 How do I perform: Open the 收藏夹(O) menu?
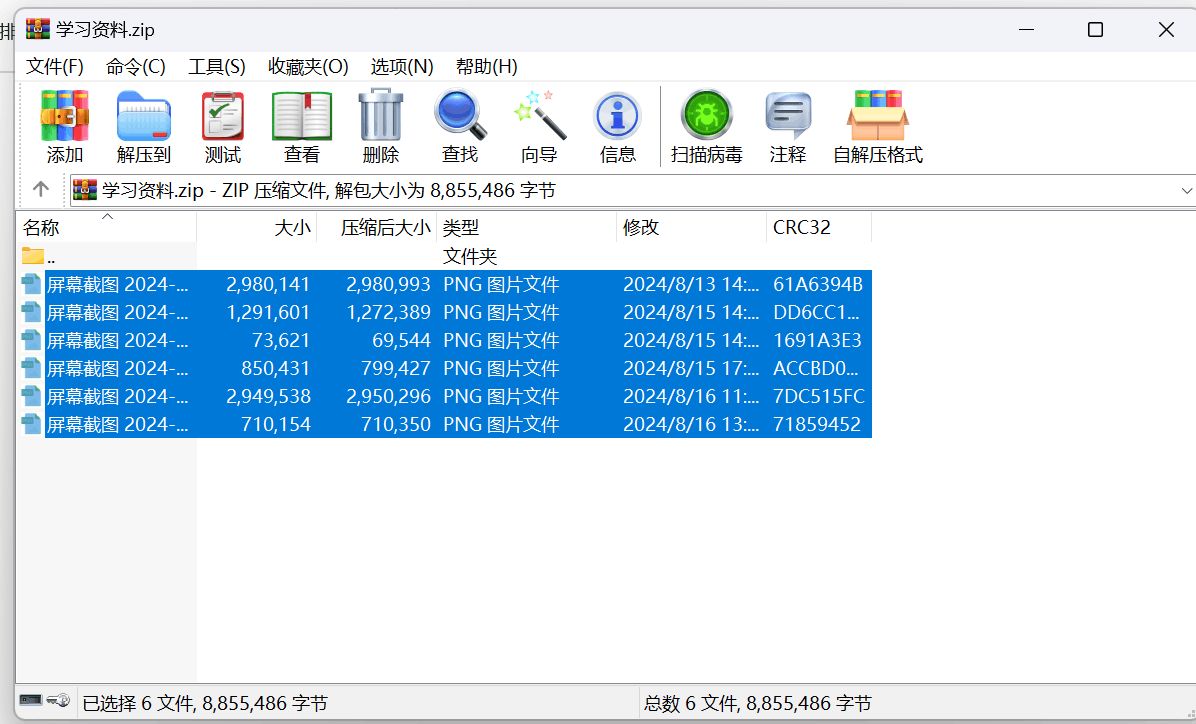pyautogui.click(x=308, y=66)
